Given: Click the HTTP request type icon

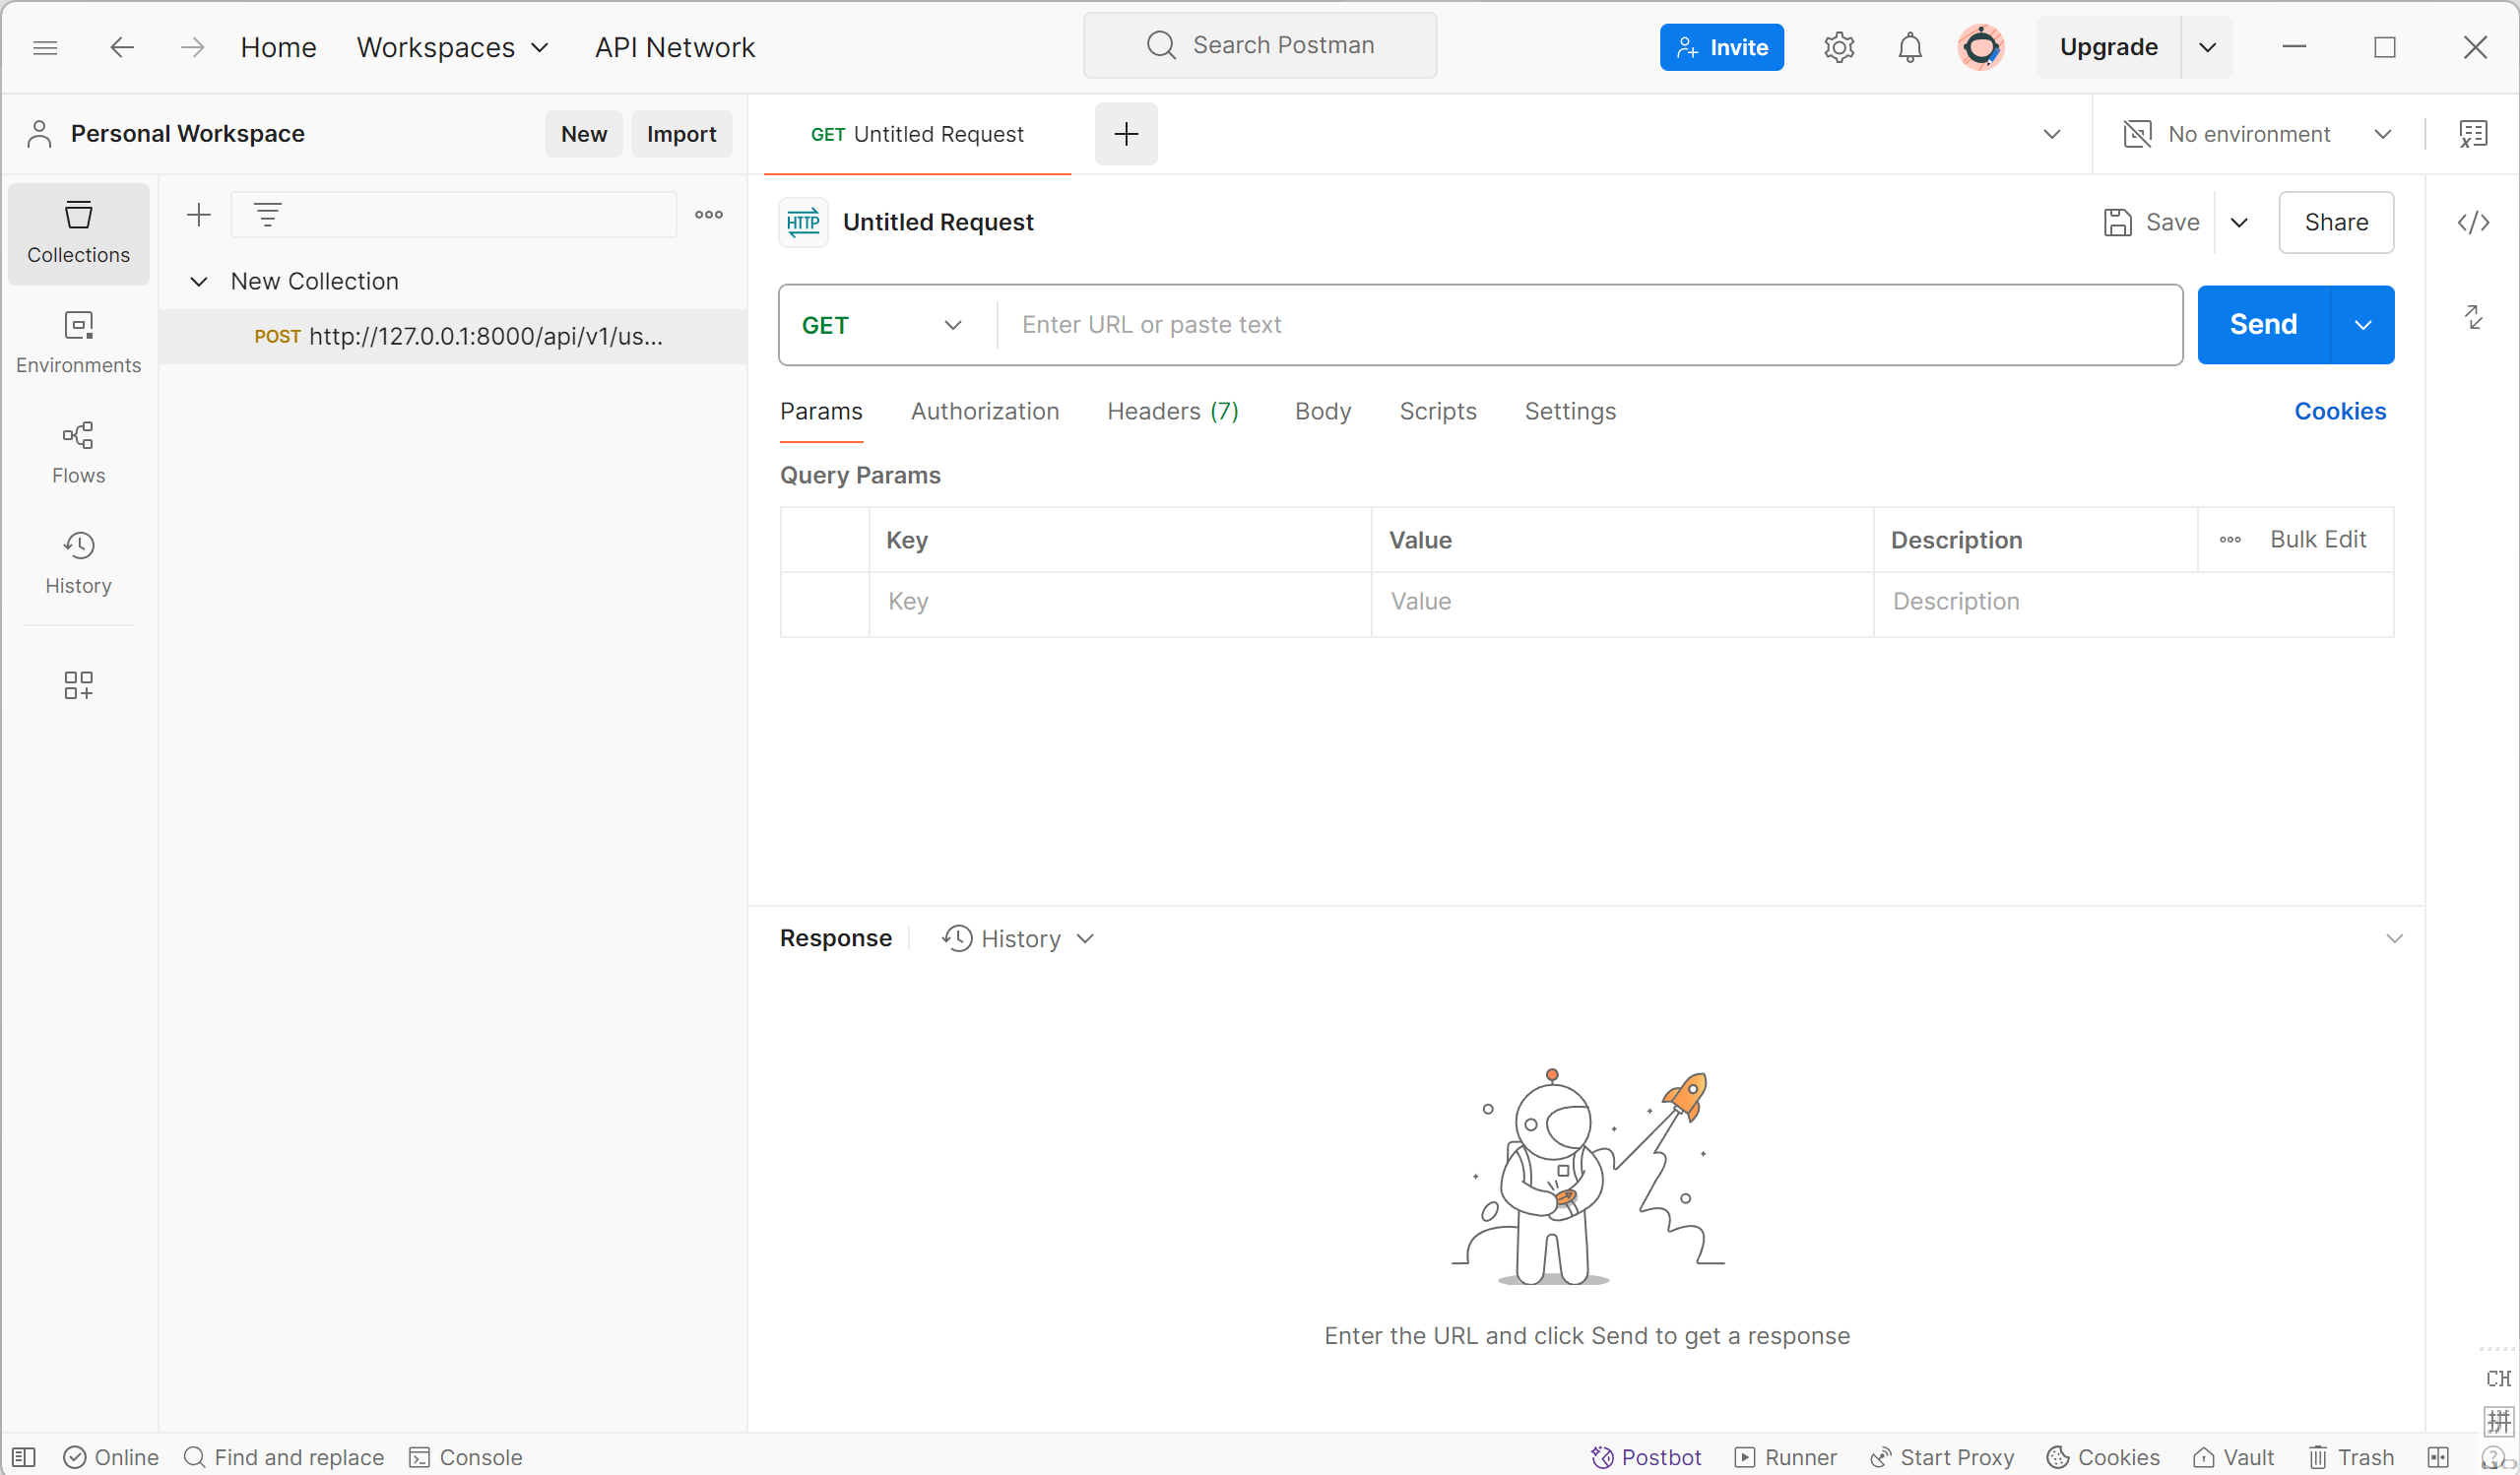Looking at the screenshot, I should (x=803, y=222).
